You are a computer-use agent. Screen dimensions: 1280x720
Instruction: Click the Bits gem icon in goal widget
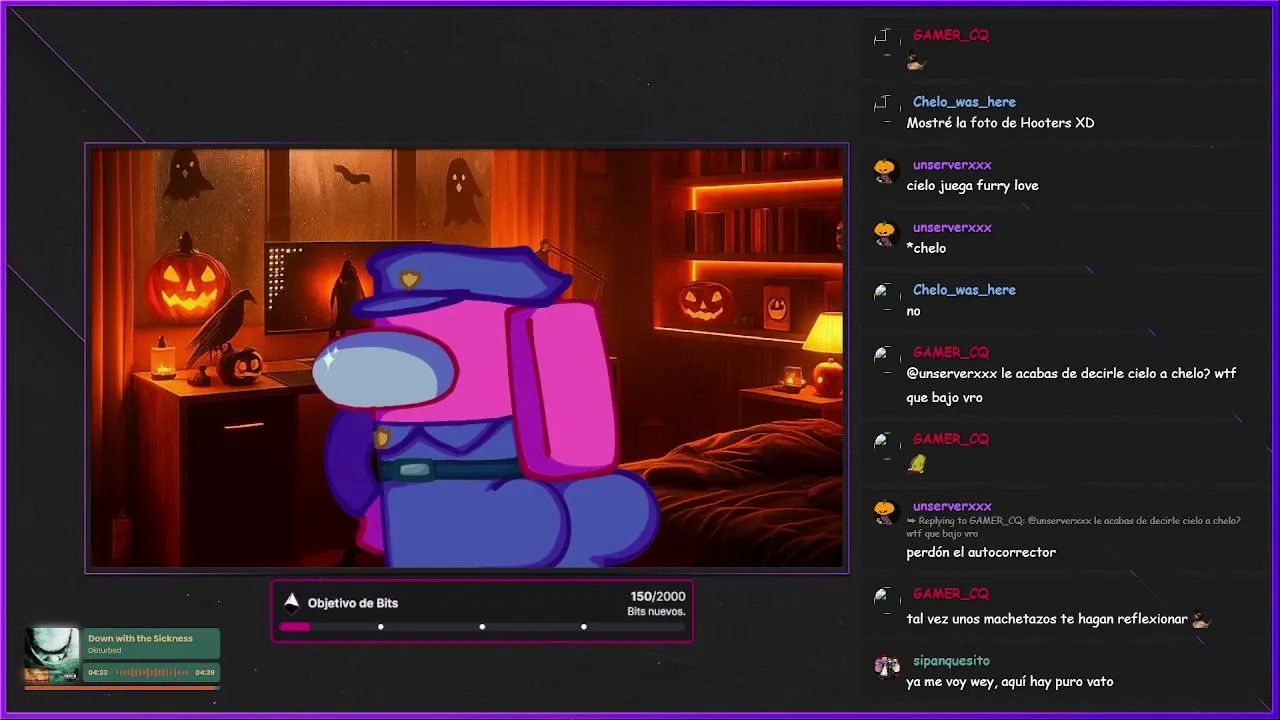[292, 602]
